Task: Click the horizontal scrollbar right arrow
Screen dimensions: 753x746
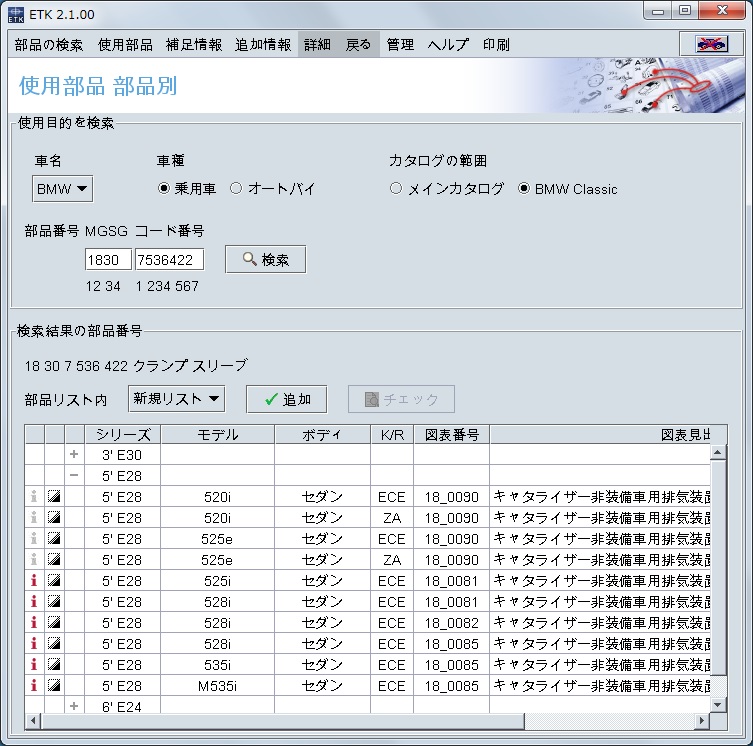Action: coord(702,721)
